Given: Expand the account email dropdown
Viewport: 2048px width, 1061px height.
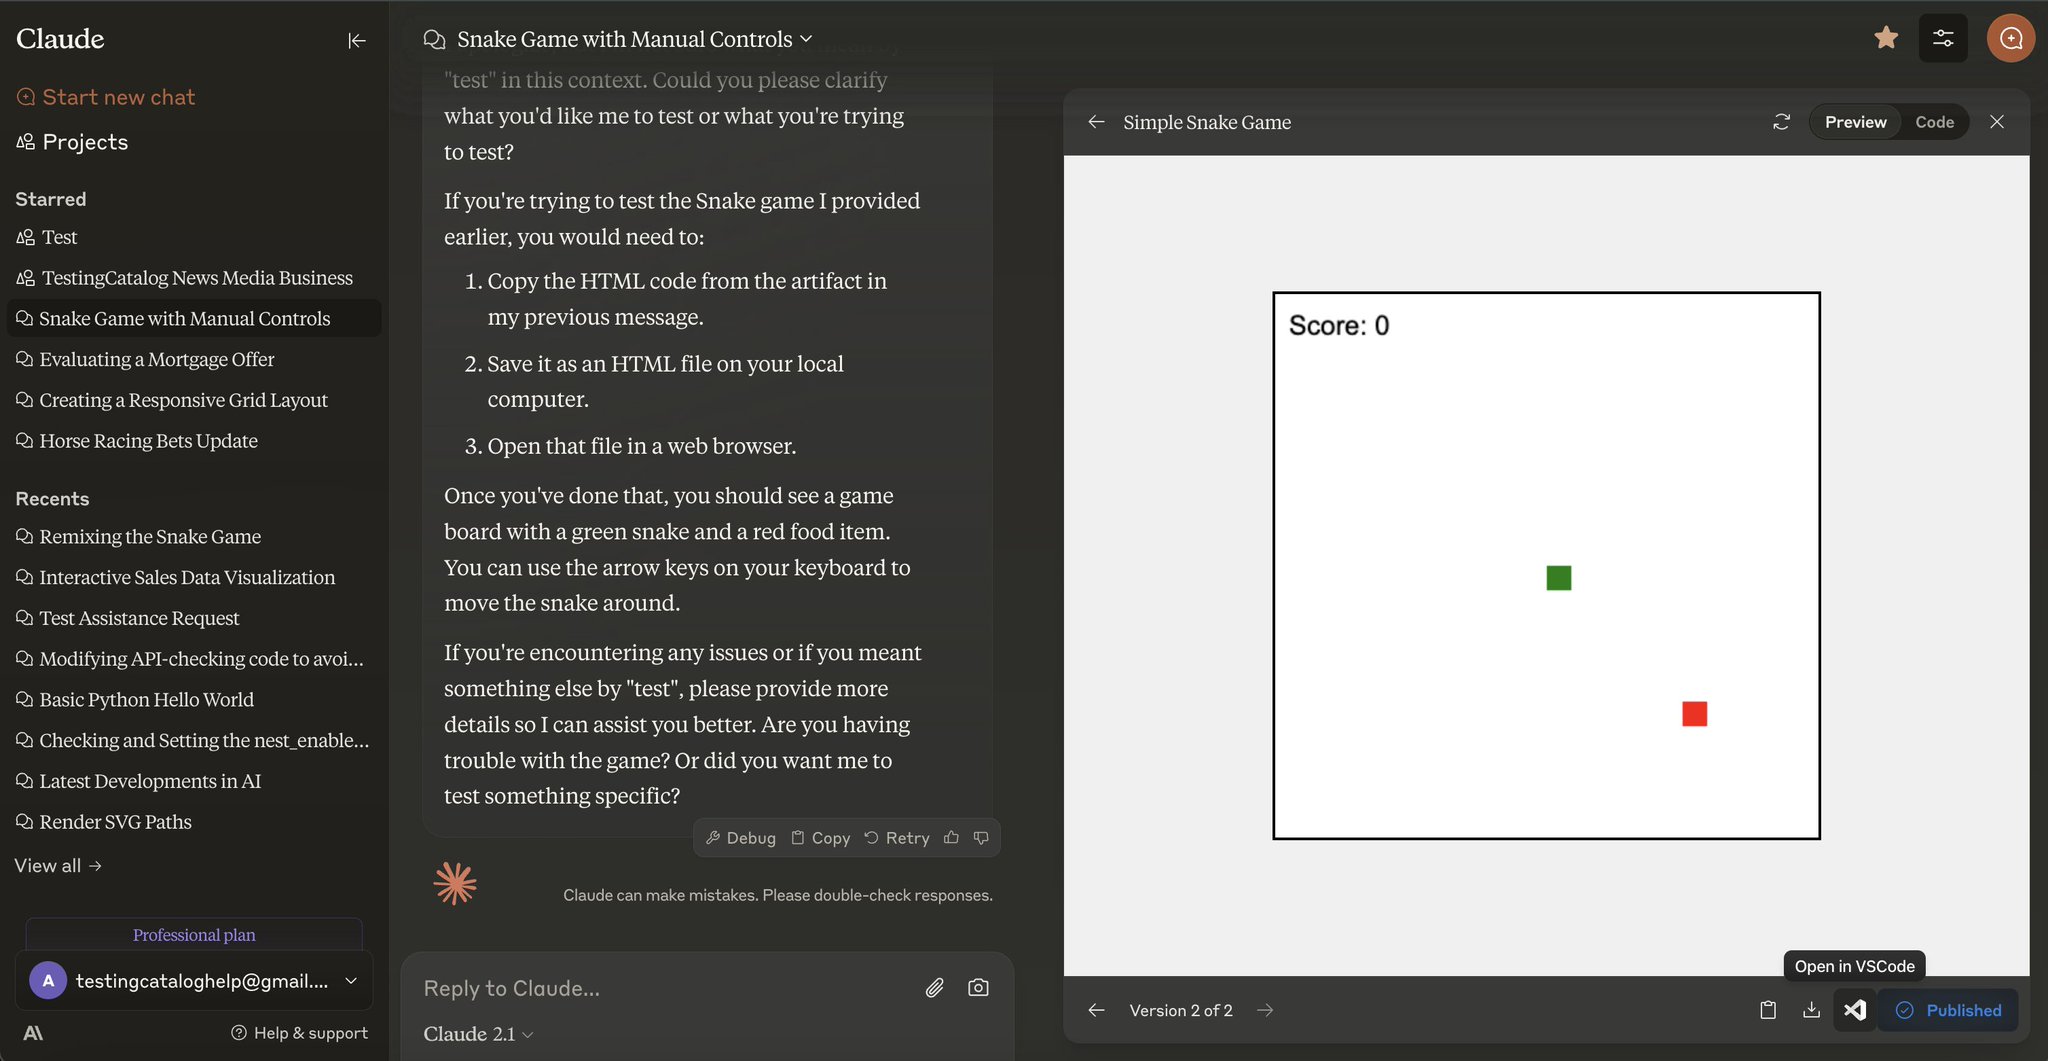Looking at the screenshot, I should pos(351,981).
